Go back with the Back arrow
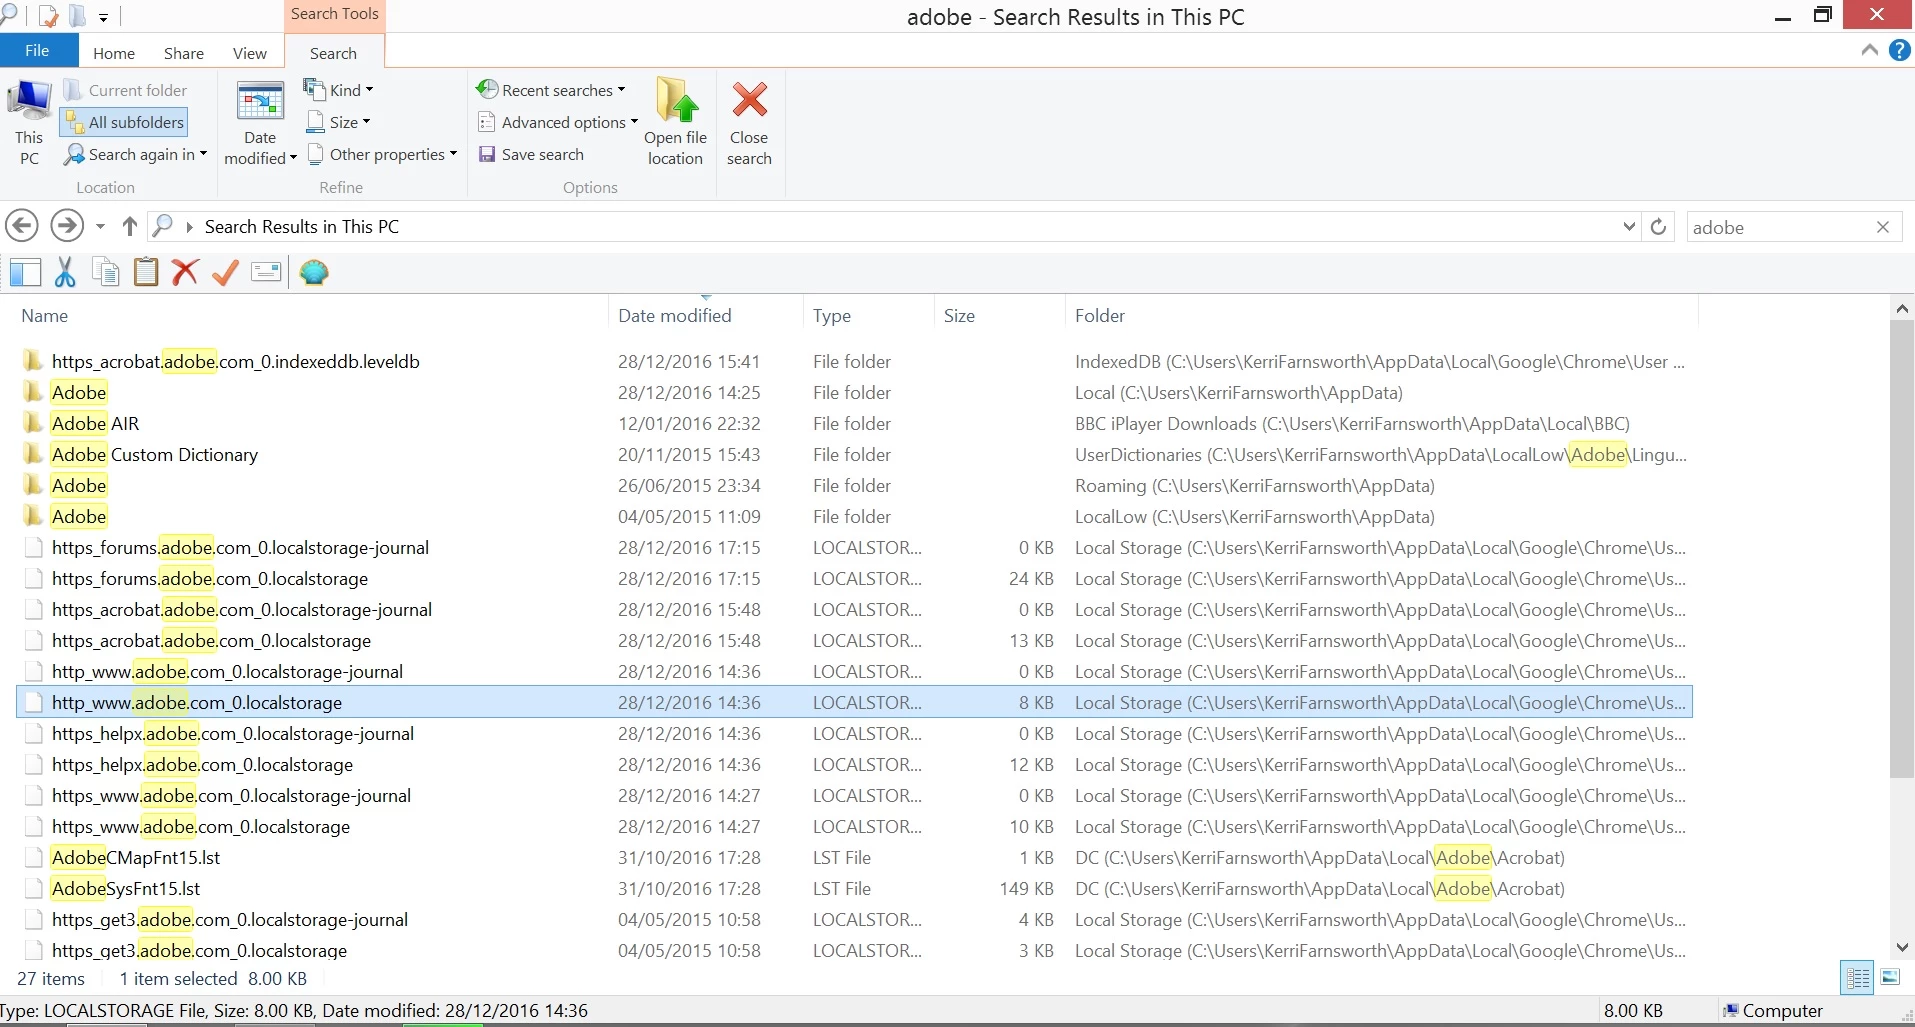This screenshot has height=1027, width=1915. point(22,226)
